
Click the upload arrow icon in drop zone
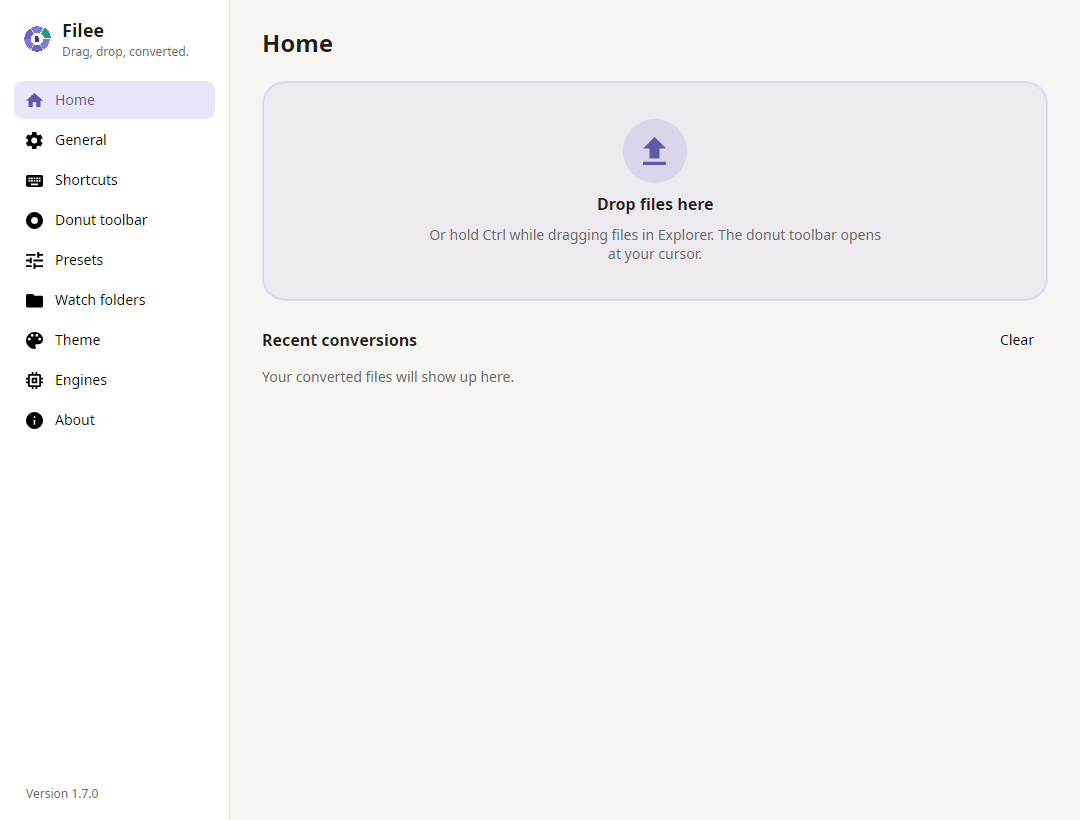654,151
